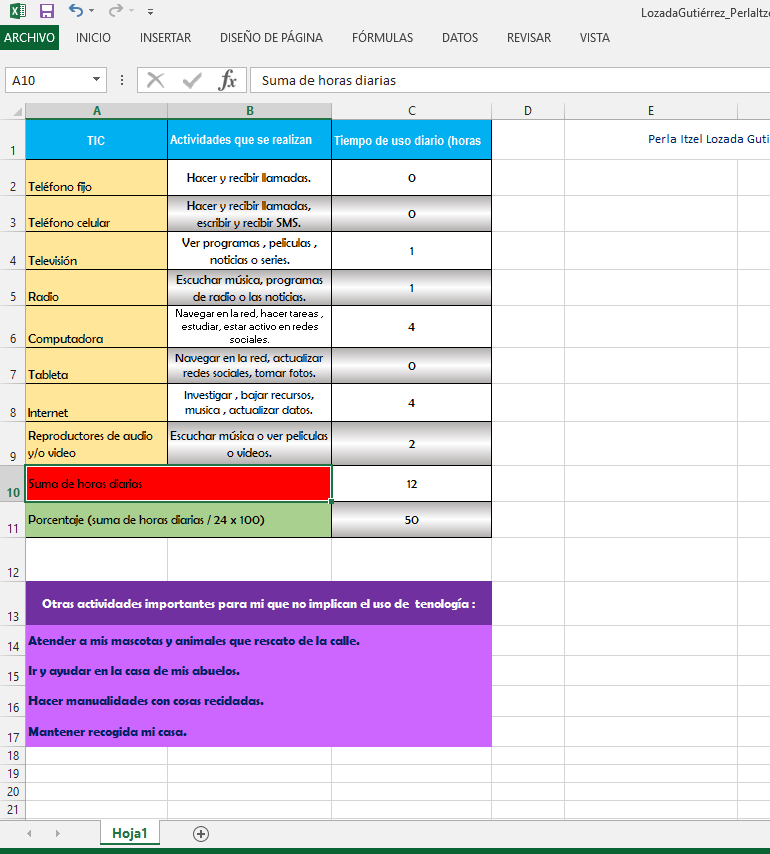This screenshot has height=854, width=770.
Task: Open the REVISAR ribbon tab
Action: [x=529, y=38]
